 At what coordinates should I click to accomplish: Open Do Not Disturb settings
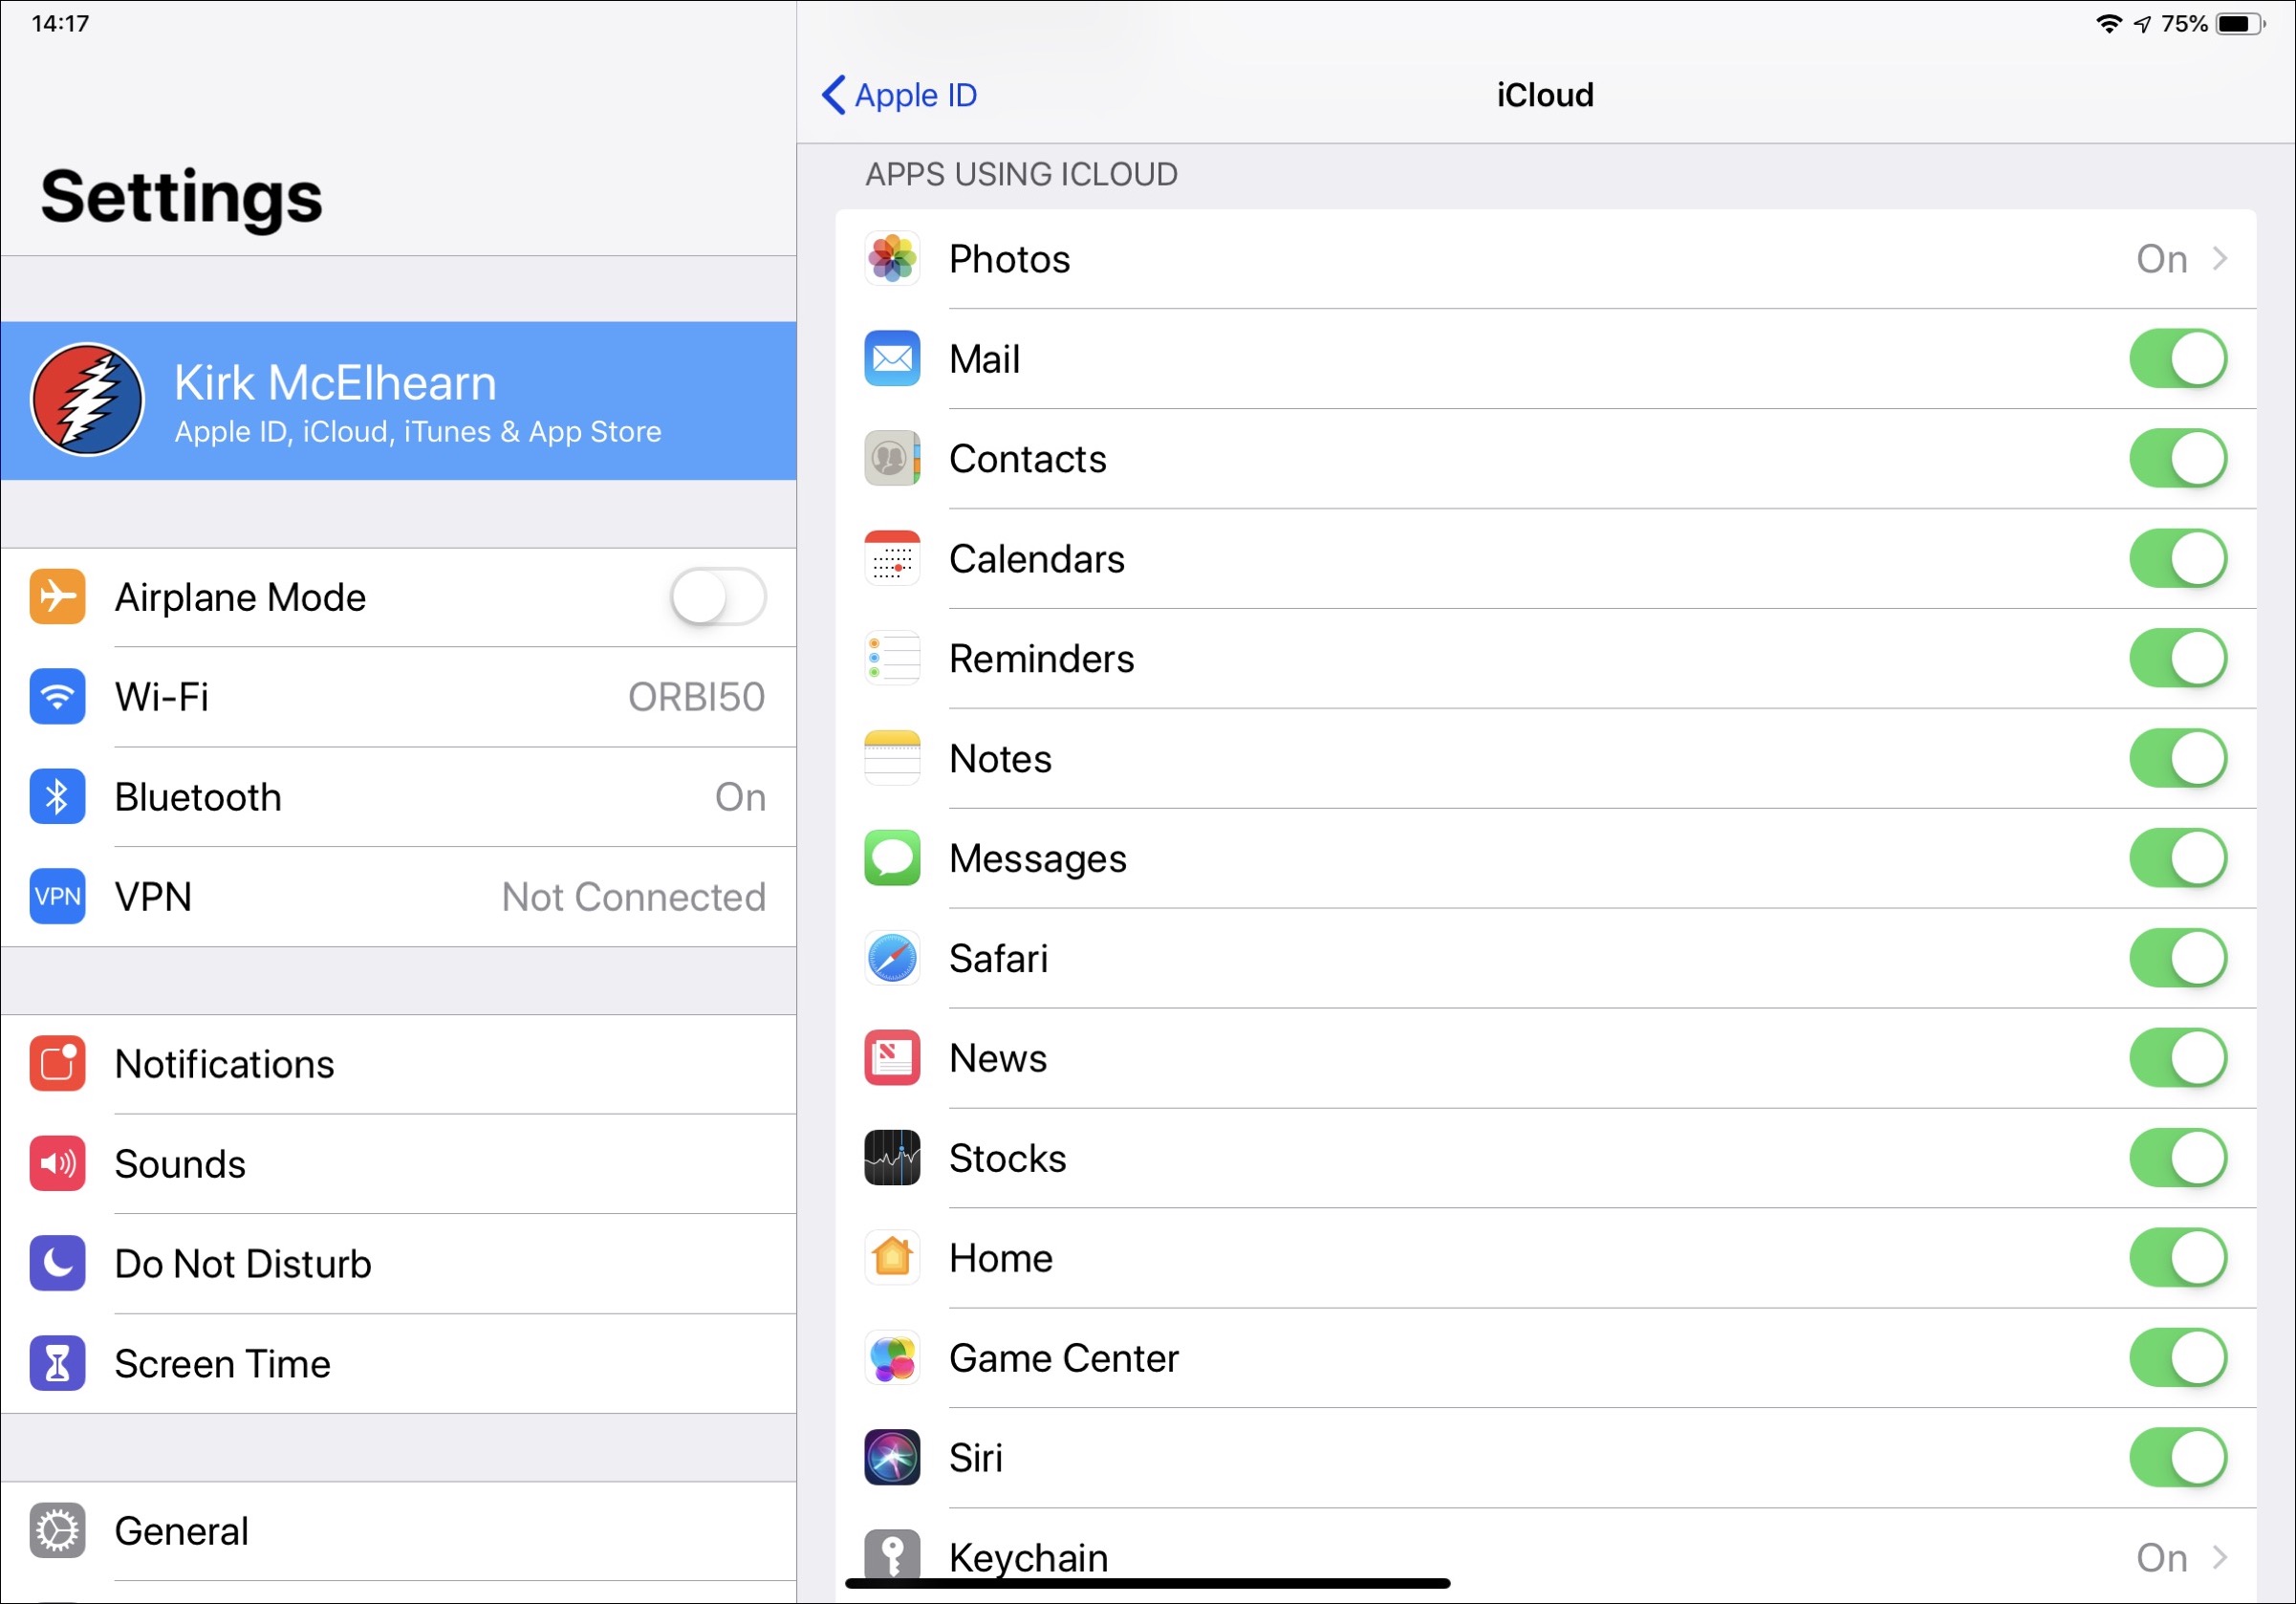[x=398, y=1264]
